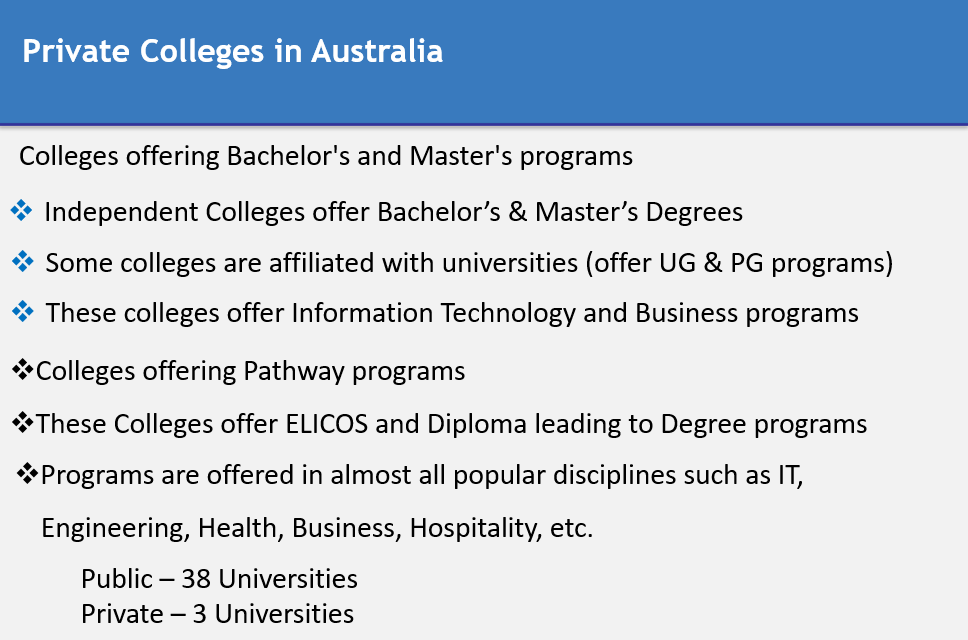Image resolution: width=968 pixels, height=640 pixels.
Task: Click the UG & PG programs parenthetical text
Action: (739, 264)
